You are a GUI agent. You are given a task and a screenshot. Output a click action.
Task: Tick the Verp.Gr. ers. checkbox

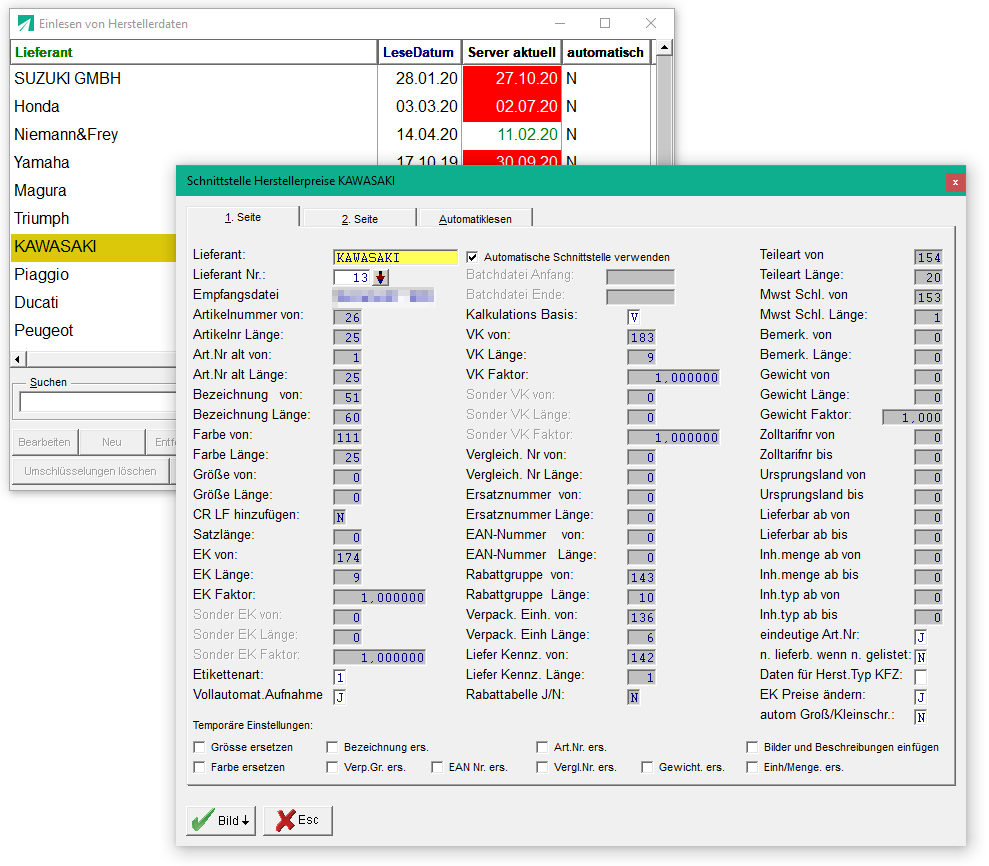(332, 767)
